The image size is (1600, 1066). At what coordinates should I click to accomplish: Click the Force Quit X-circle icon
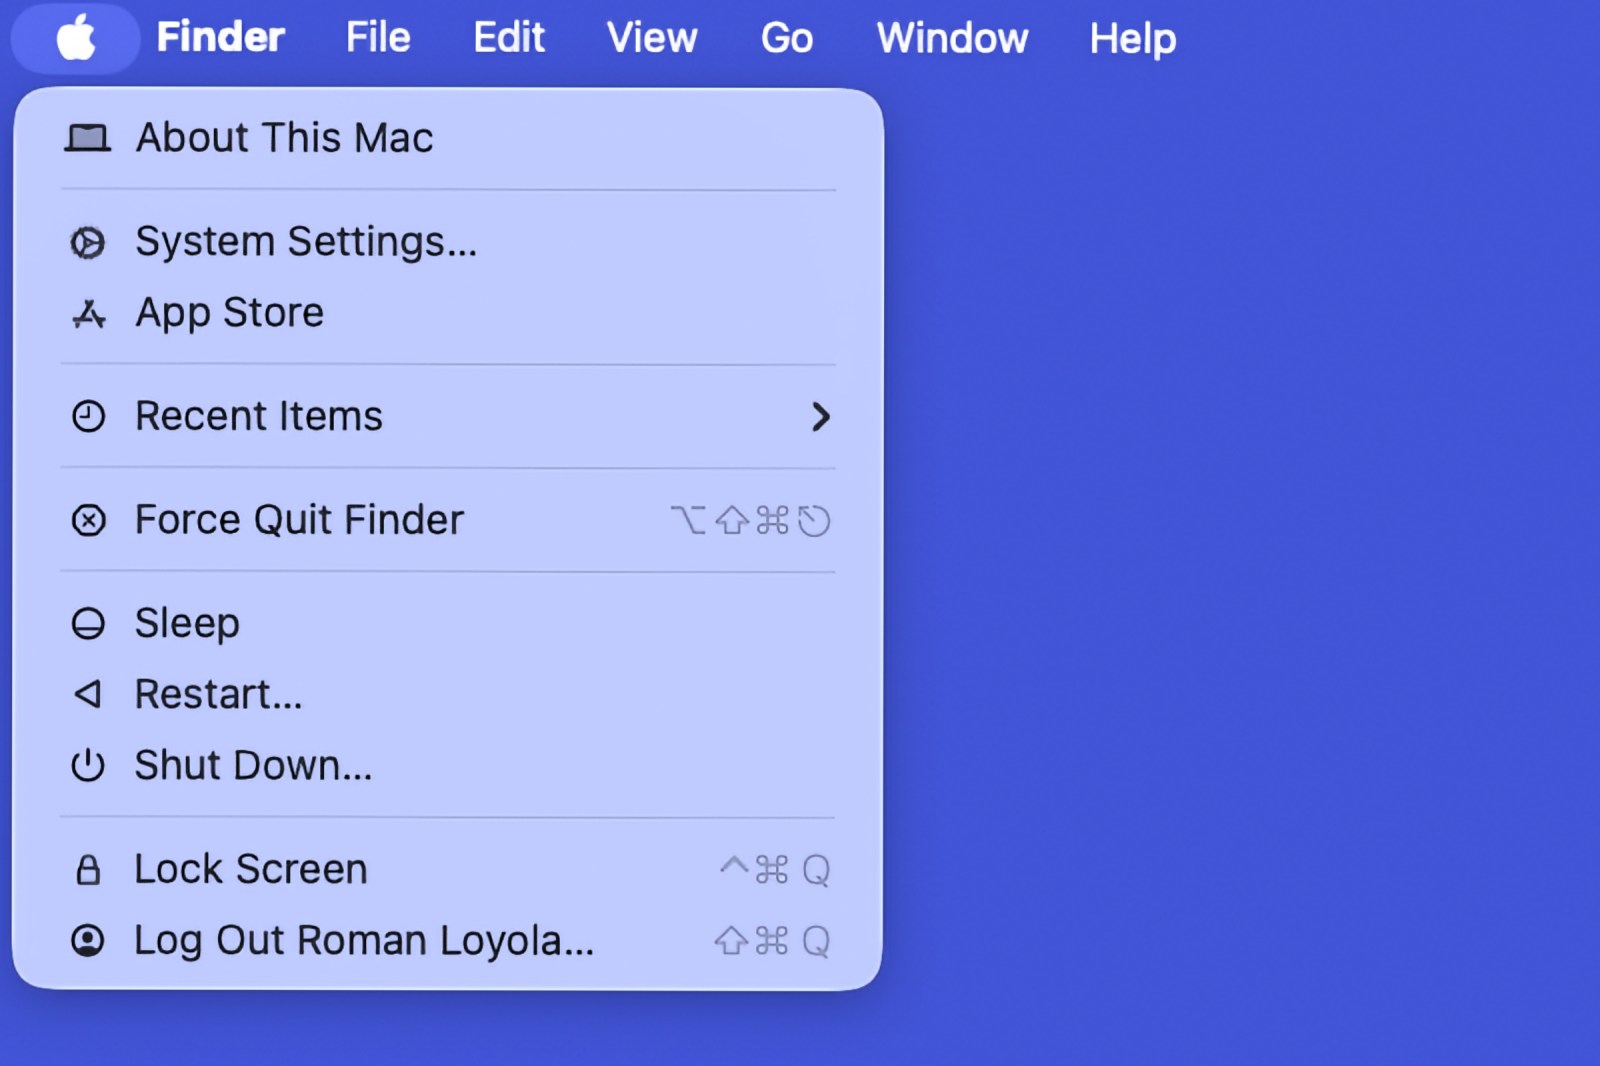88,520
